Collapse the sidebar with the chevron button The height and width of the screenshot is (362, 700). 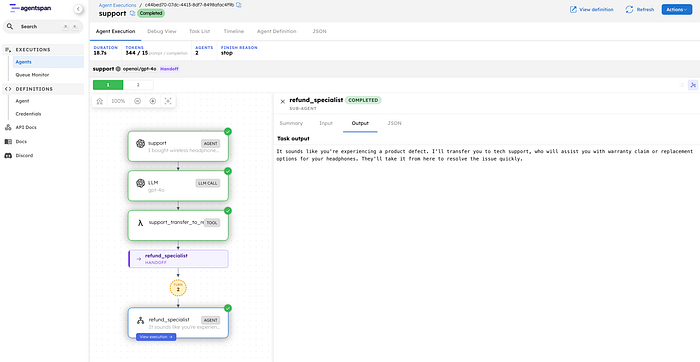(x=78, y=8)
